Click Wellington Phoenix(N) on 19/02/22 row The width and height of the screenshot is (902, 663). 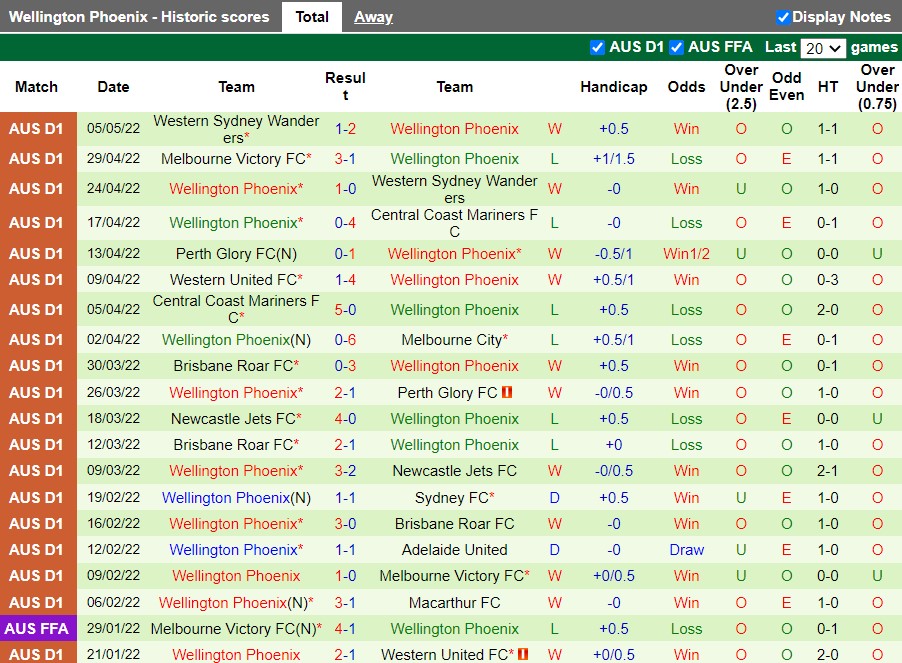[x=236, y=497]
